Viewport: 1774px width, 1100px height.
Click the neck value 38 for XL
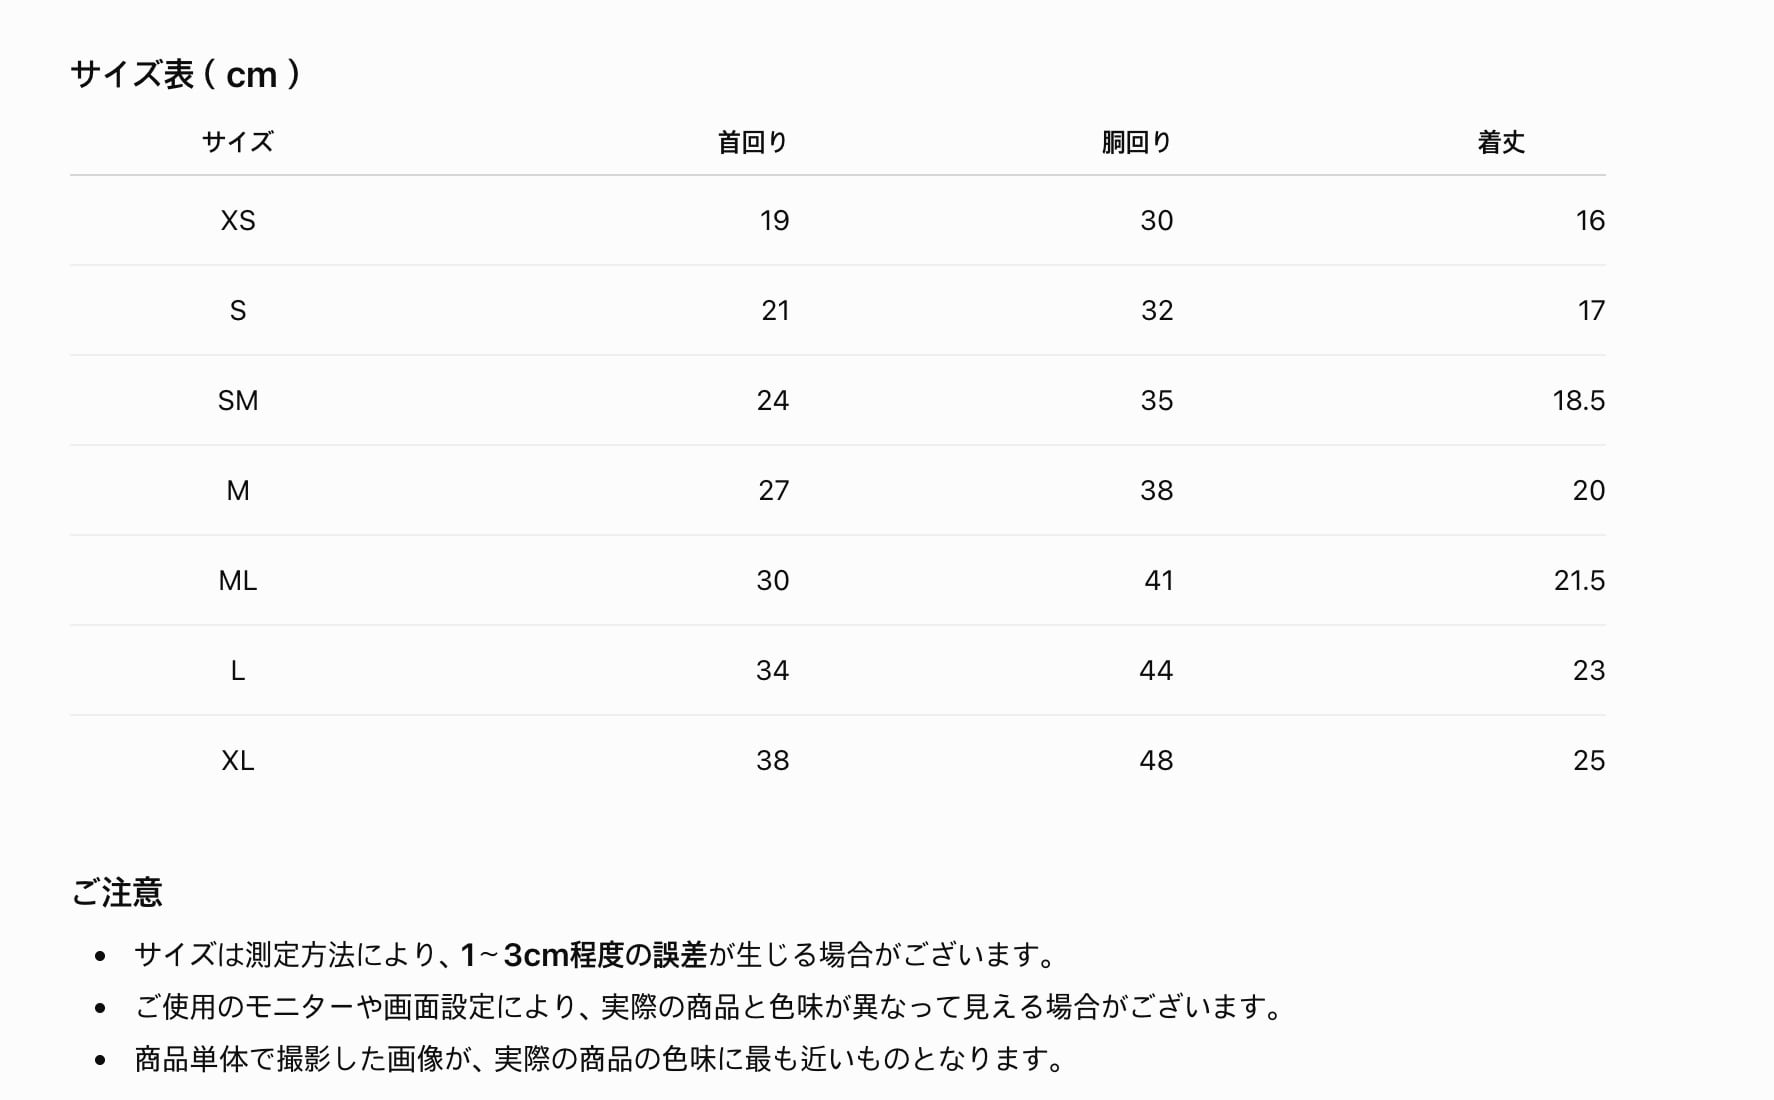pyautogui.click(x=772, y=760)
